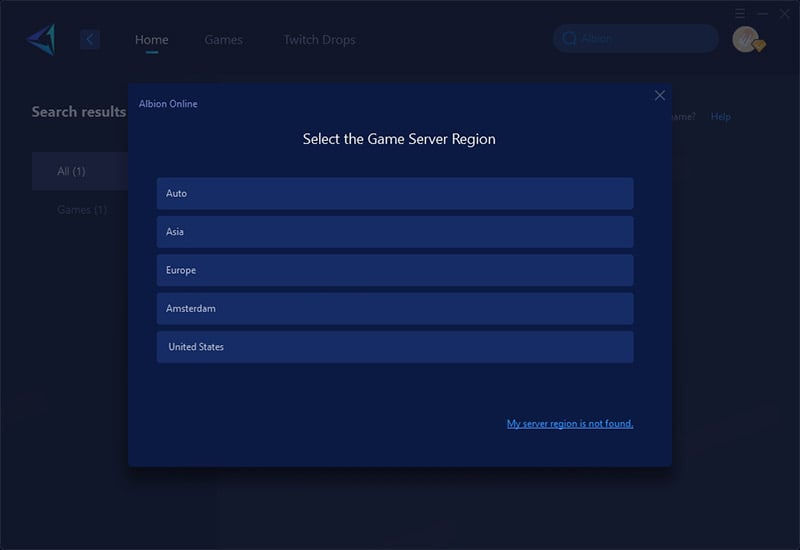Open the hamburger menu icon
800x550 pixels.
(x=740, y=14)
